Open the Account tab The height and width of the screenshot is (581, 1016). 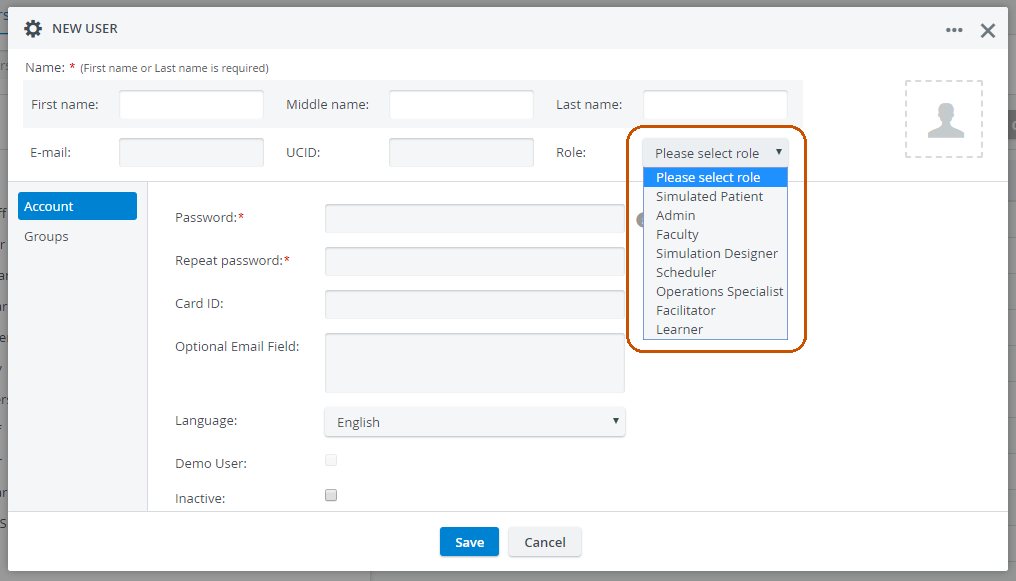pos(77,206)
